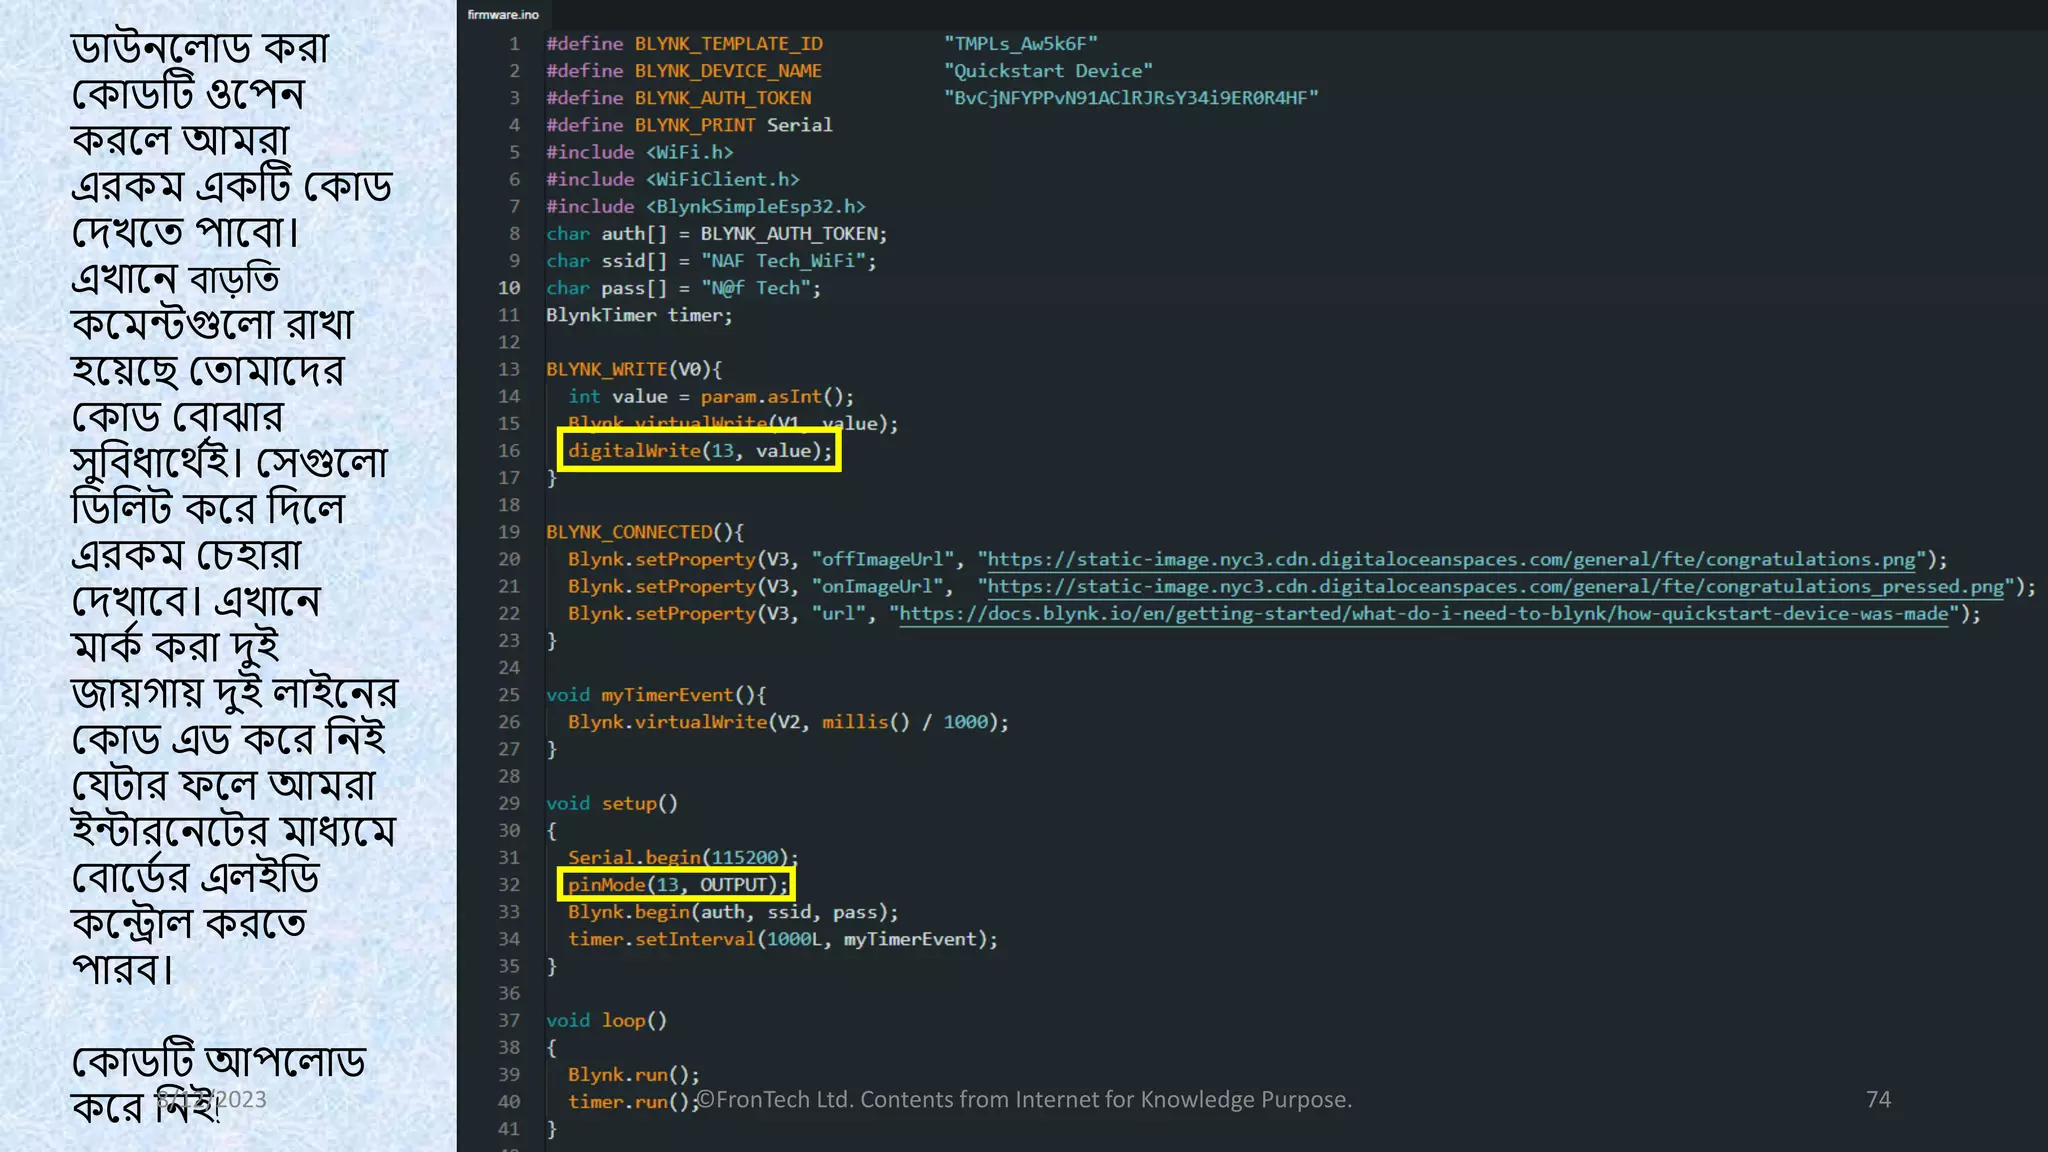The width and height of the screenshot is (2048, 1152).
Task: Open the docs.blynk.io quickstart link
Action: (1424, 613)
